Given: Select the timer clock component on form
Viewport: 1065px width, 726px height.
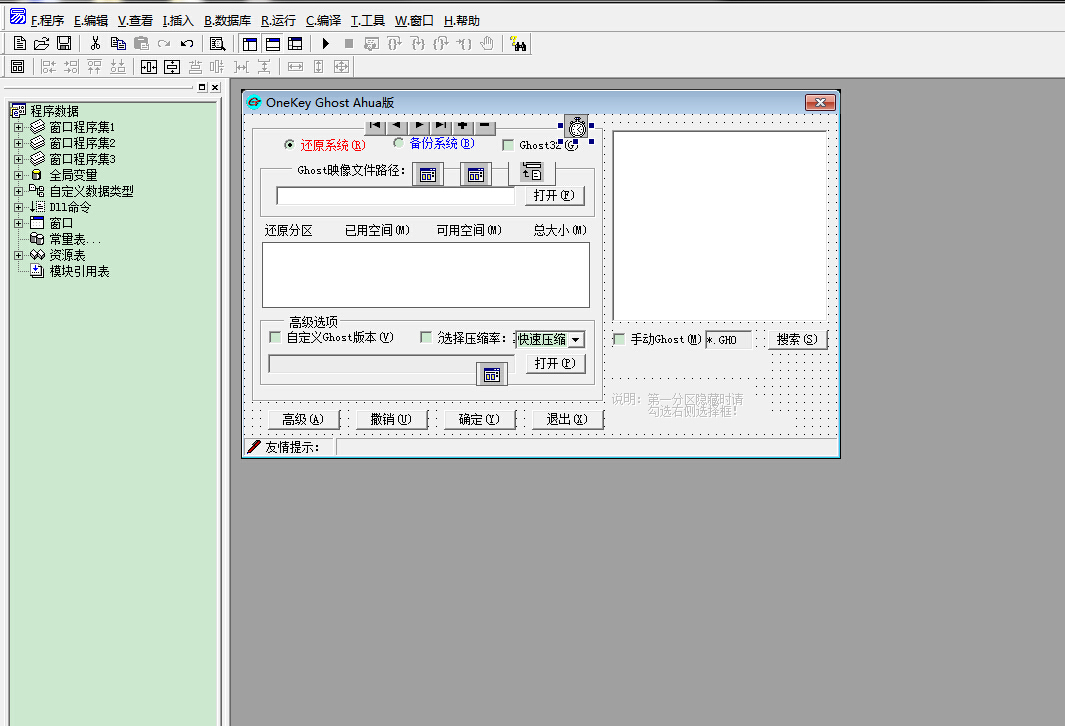Looking at the screenshot, I should 577,127.
